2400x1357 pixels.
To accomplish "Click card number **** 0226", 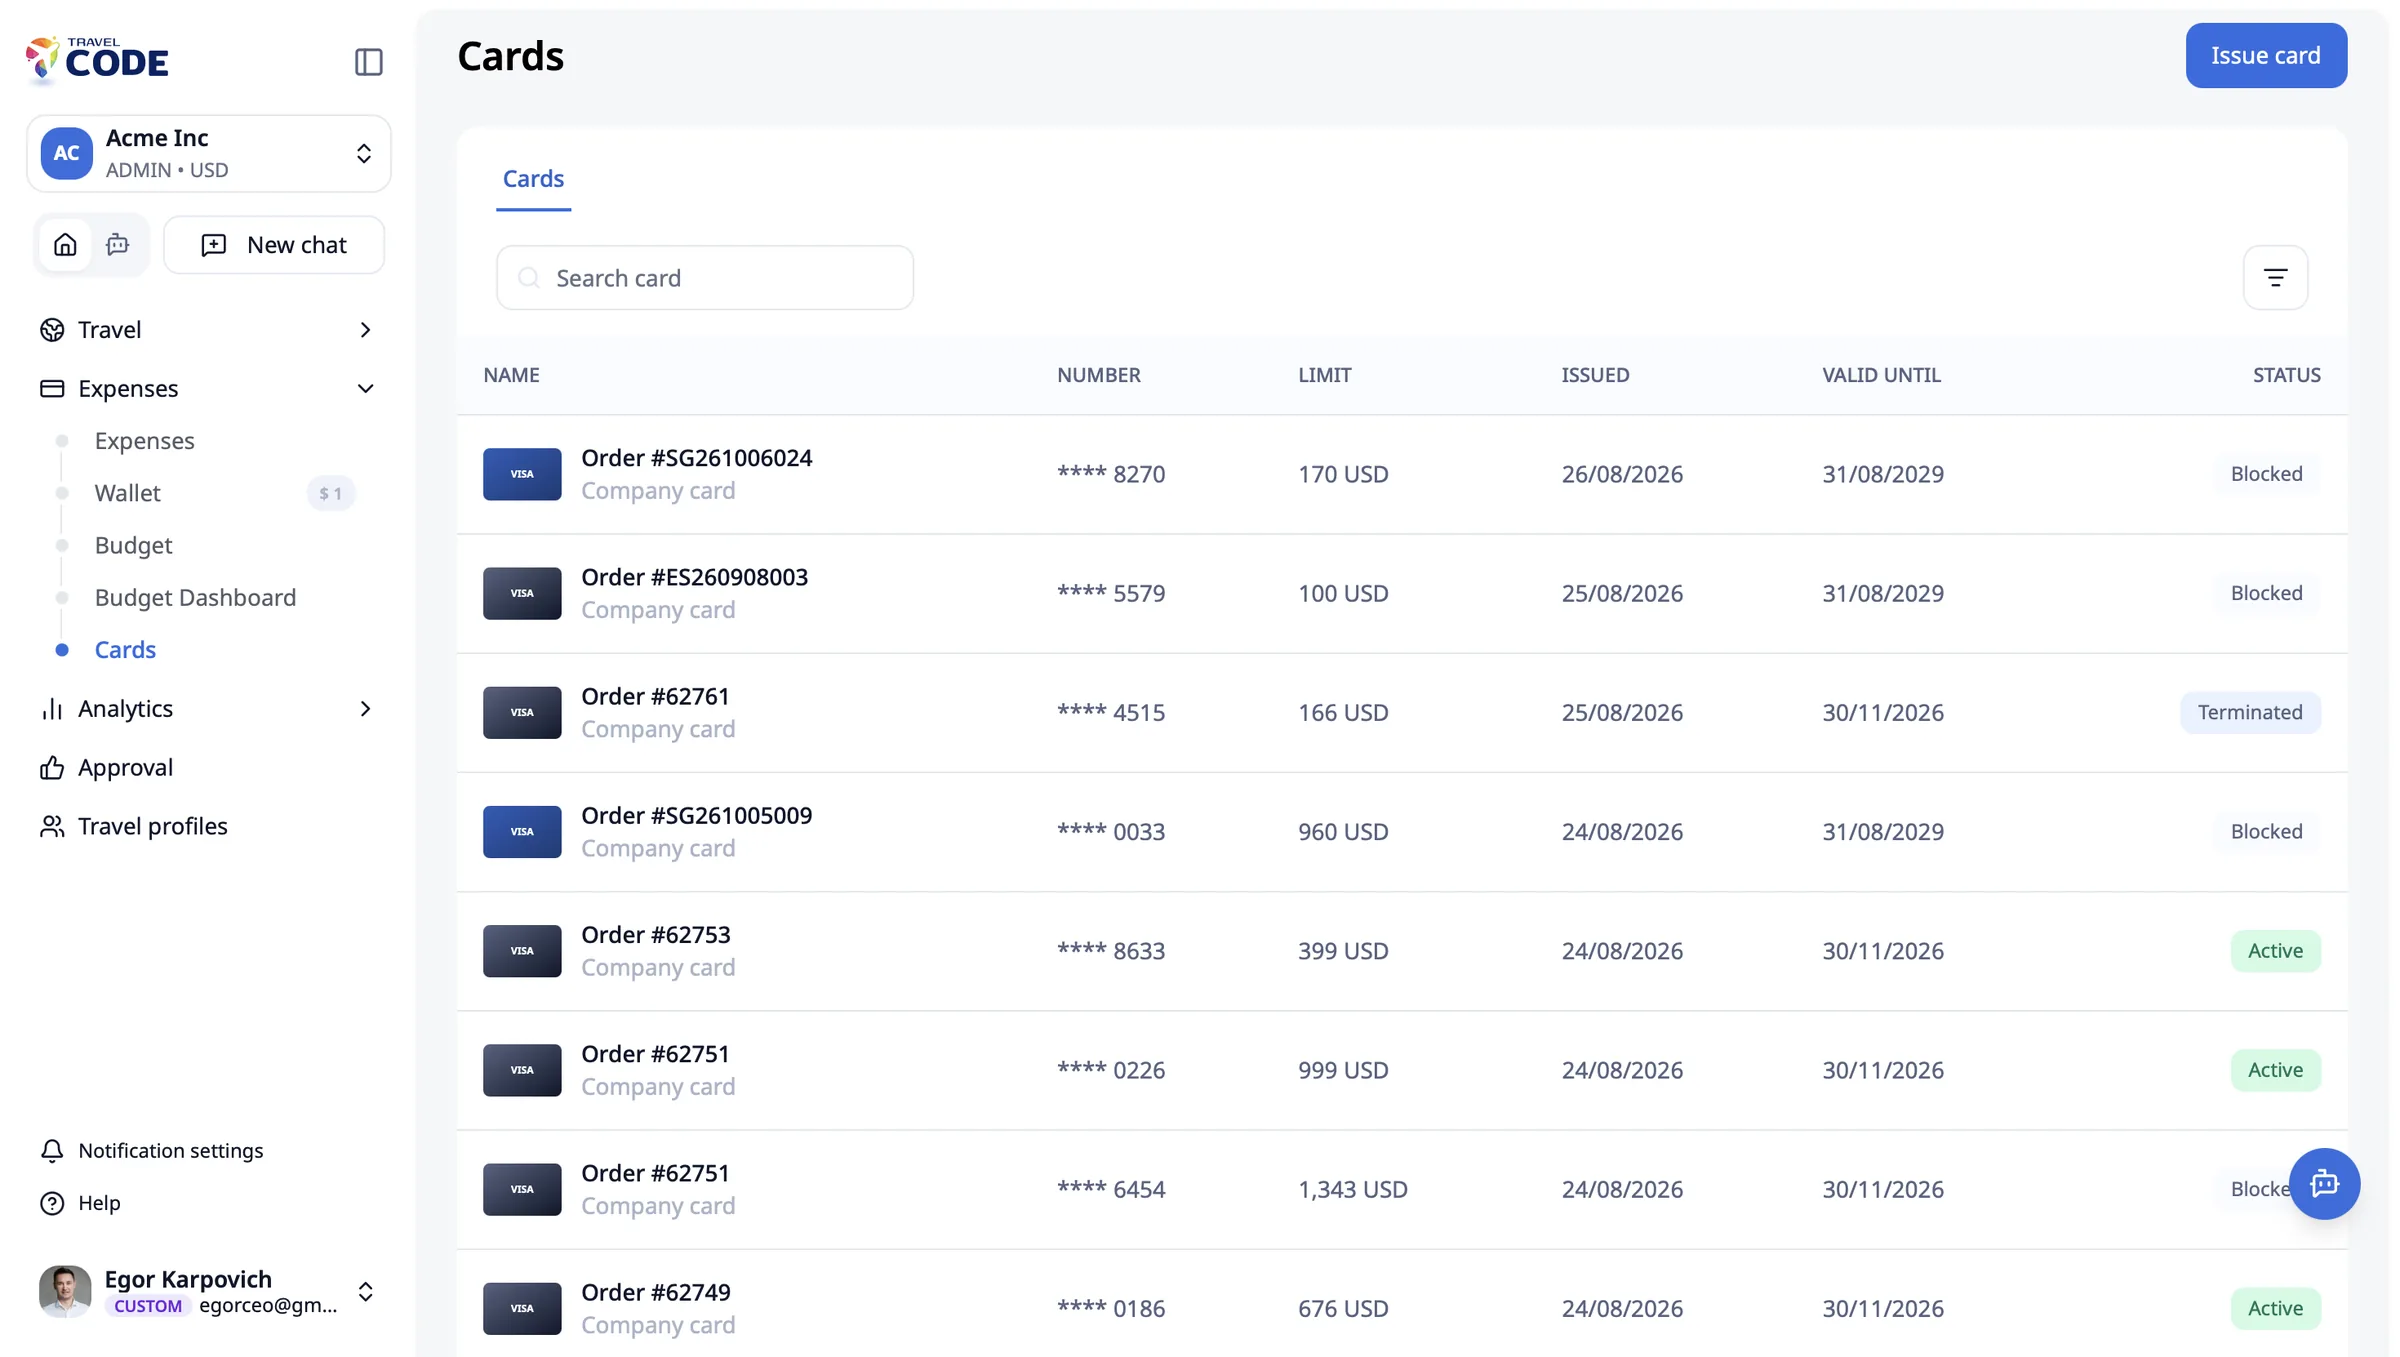I will click(1111, 1070).
